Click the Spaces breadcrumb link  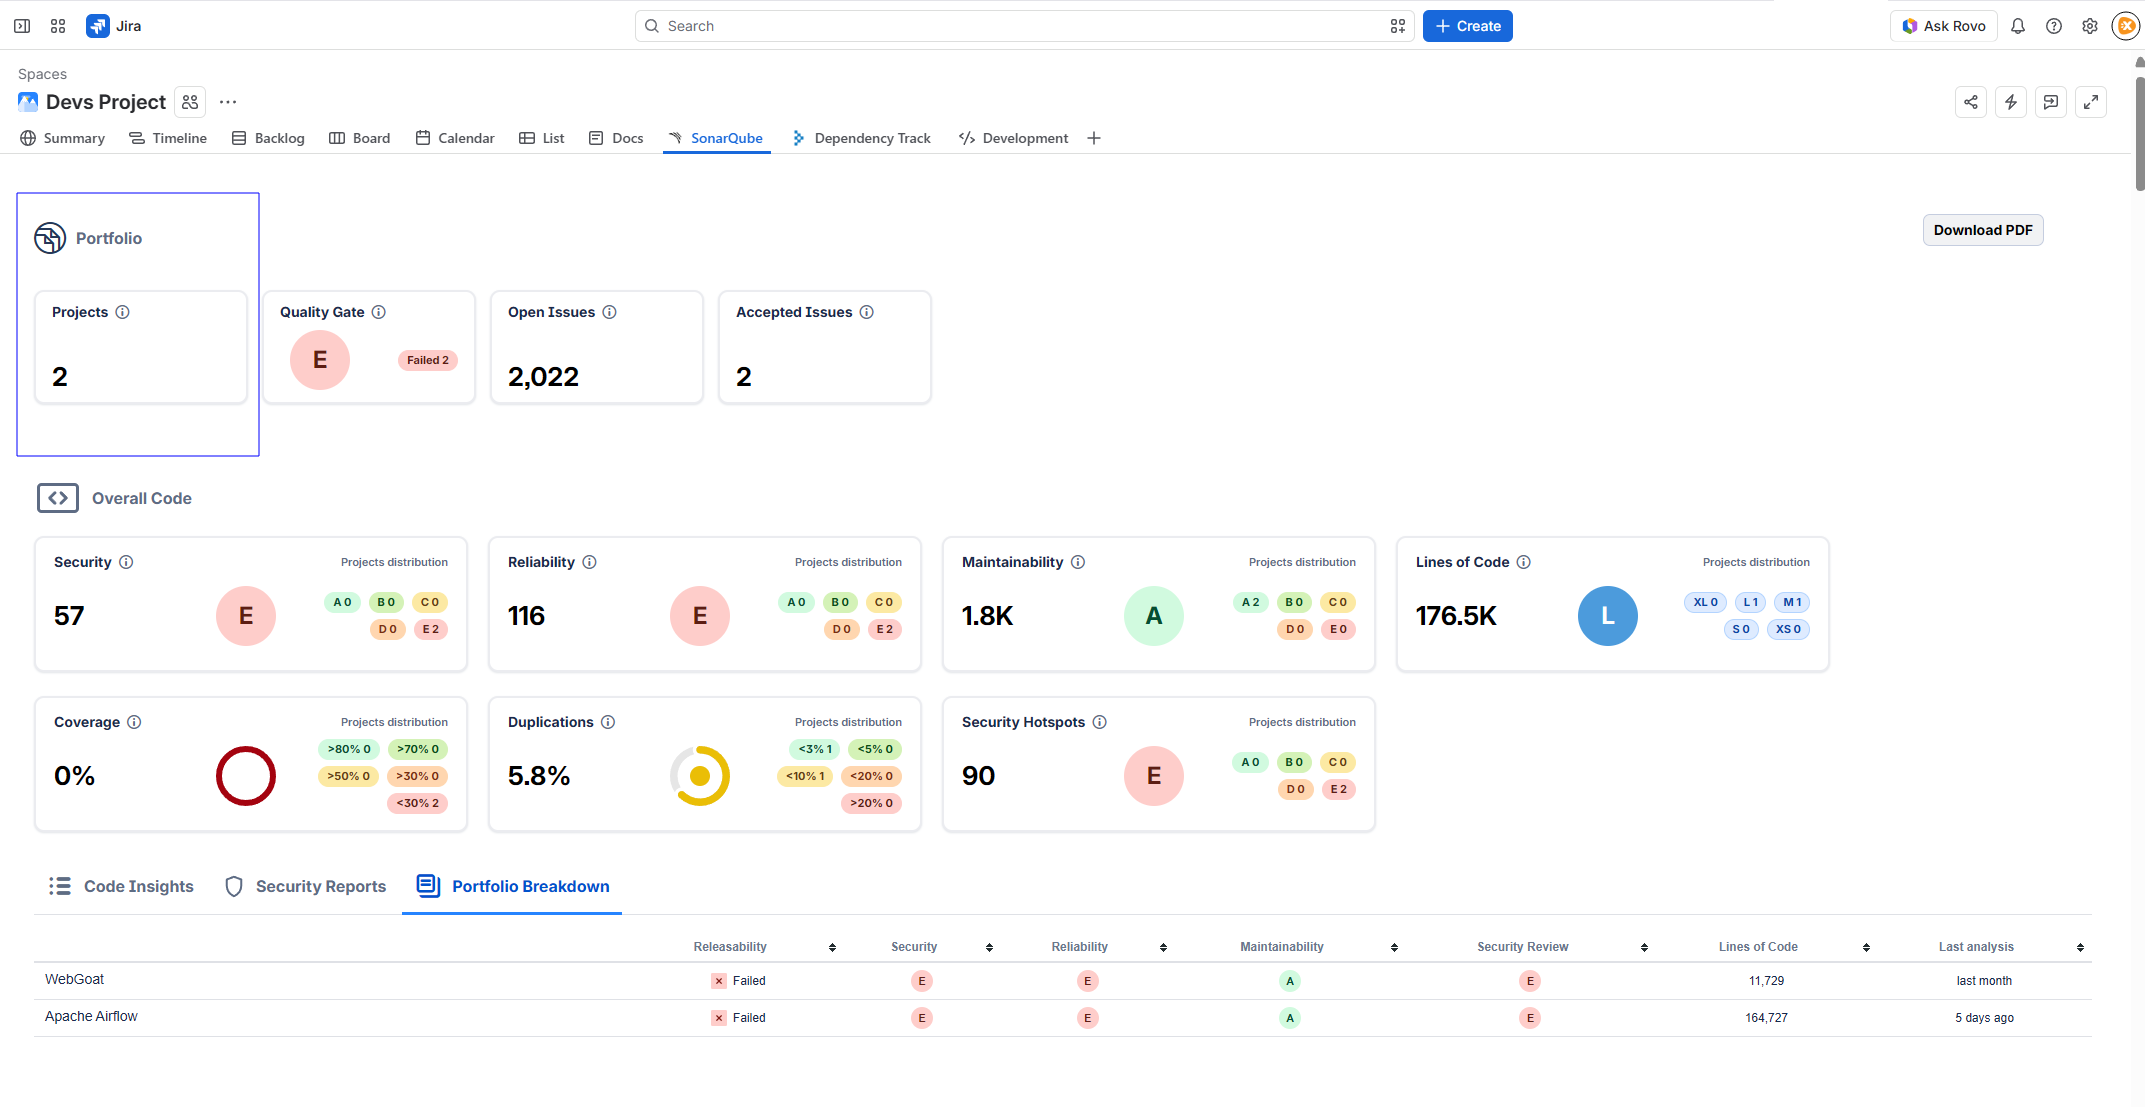point(42,74)
